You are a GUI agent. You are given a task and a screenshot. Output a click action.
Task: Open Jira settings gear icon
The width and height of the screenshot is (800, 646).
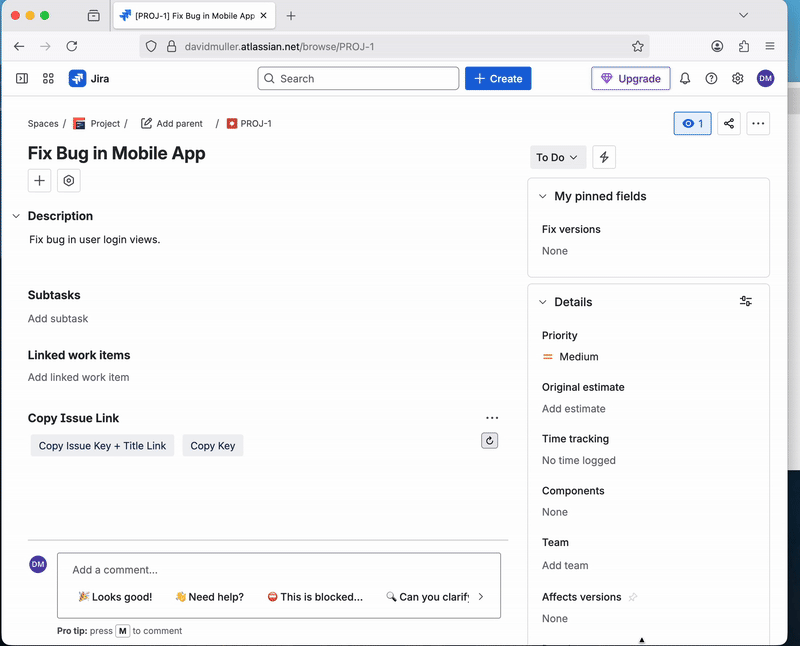[738, 79]
